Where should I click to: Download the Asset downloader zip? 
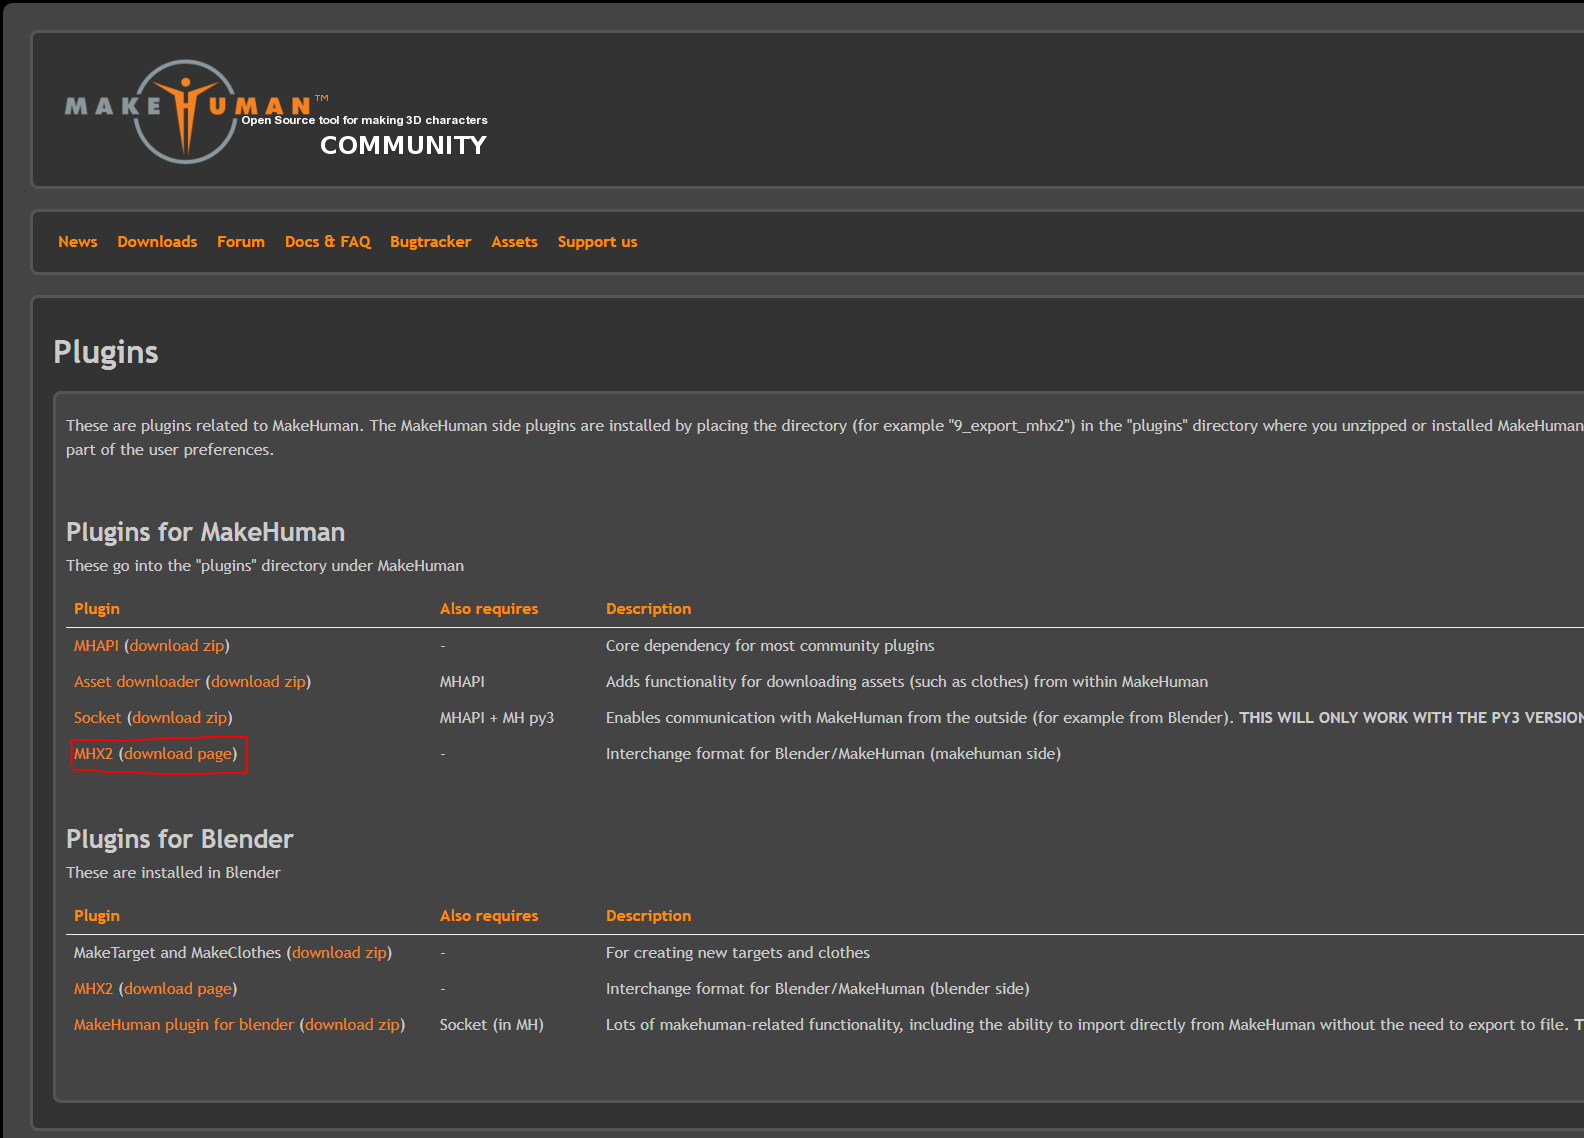click(x=259, y=682)
